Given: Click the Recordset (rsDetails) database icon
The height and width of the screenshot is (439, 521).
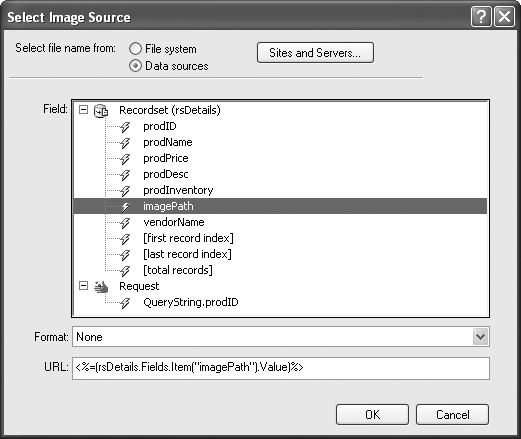Looking at the screenshot, I should click(x=101, y=111).
